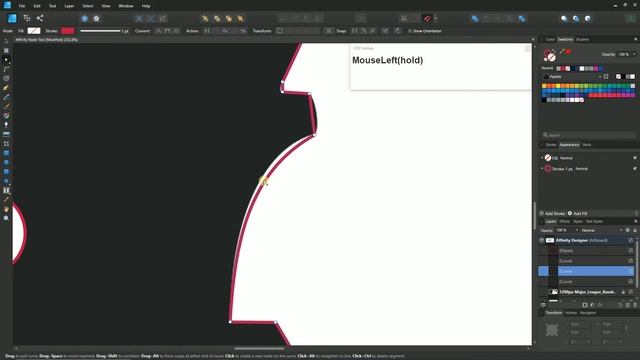Select the Color Picker tool
The image size is (640, 360).
coord(6,200)
